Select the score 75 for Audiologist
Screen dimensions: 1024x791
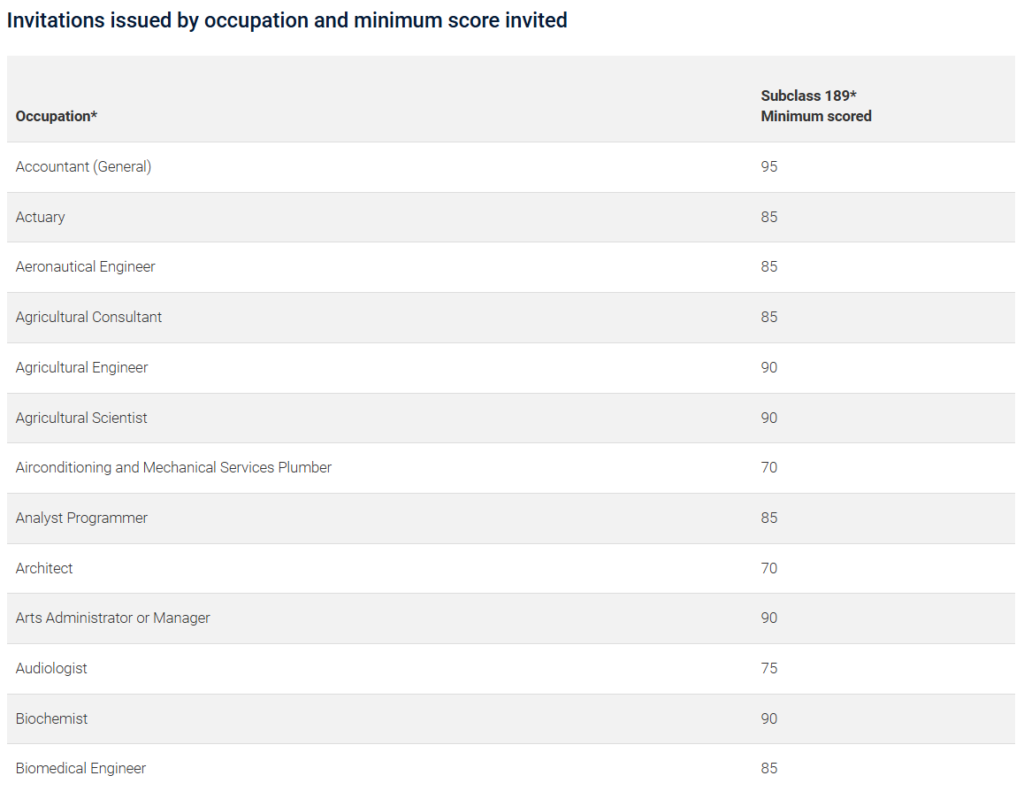tap(769, 668)
